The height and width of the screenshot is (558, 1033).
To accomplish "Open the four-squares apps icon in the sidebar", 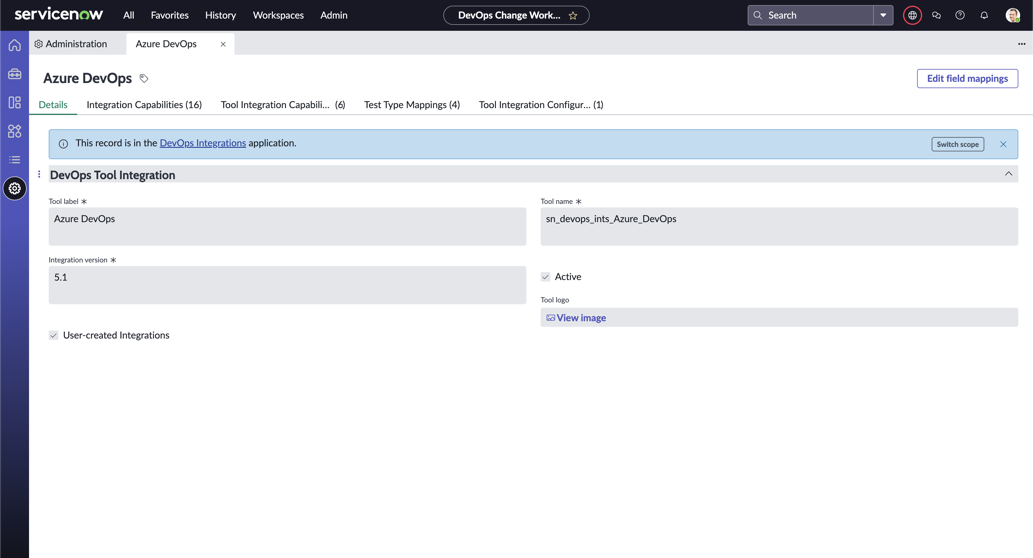I will (14, 131).
